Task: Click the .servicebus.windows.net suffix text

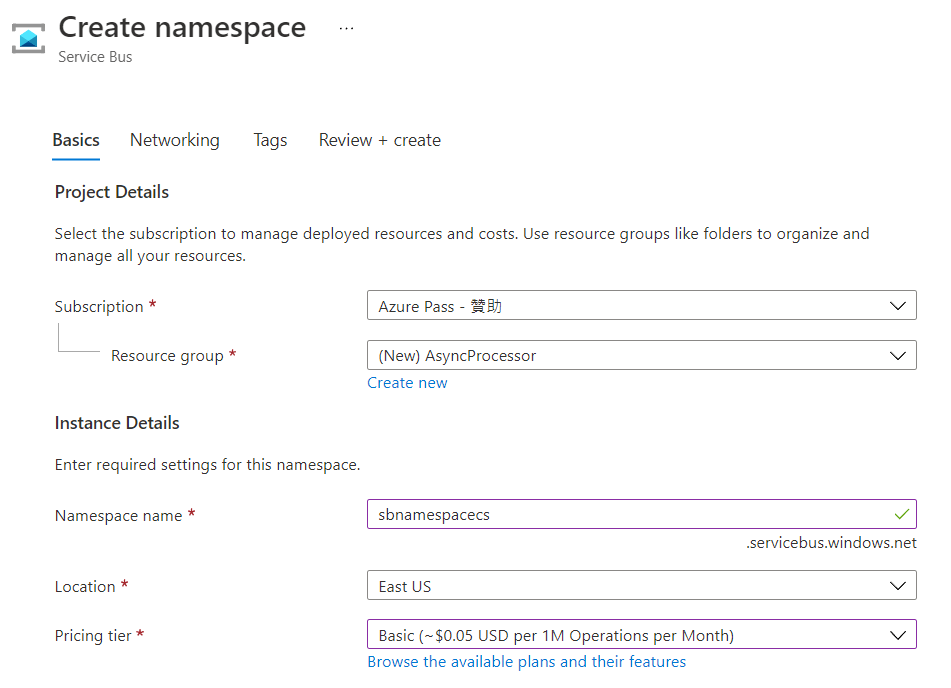Action: click(x=831, y=543)
